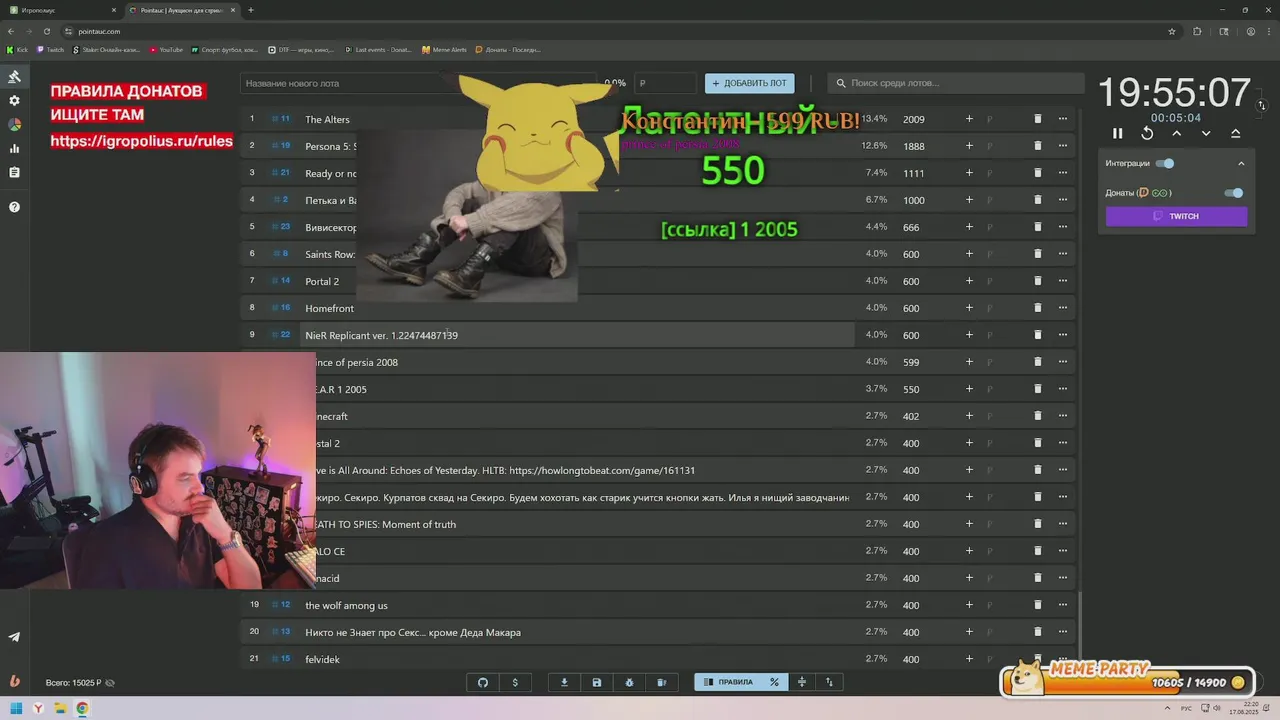
Task: Click the lot search field
Action: [x=957, y=83]
